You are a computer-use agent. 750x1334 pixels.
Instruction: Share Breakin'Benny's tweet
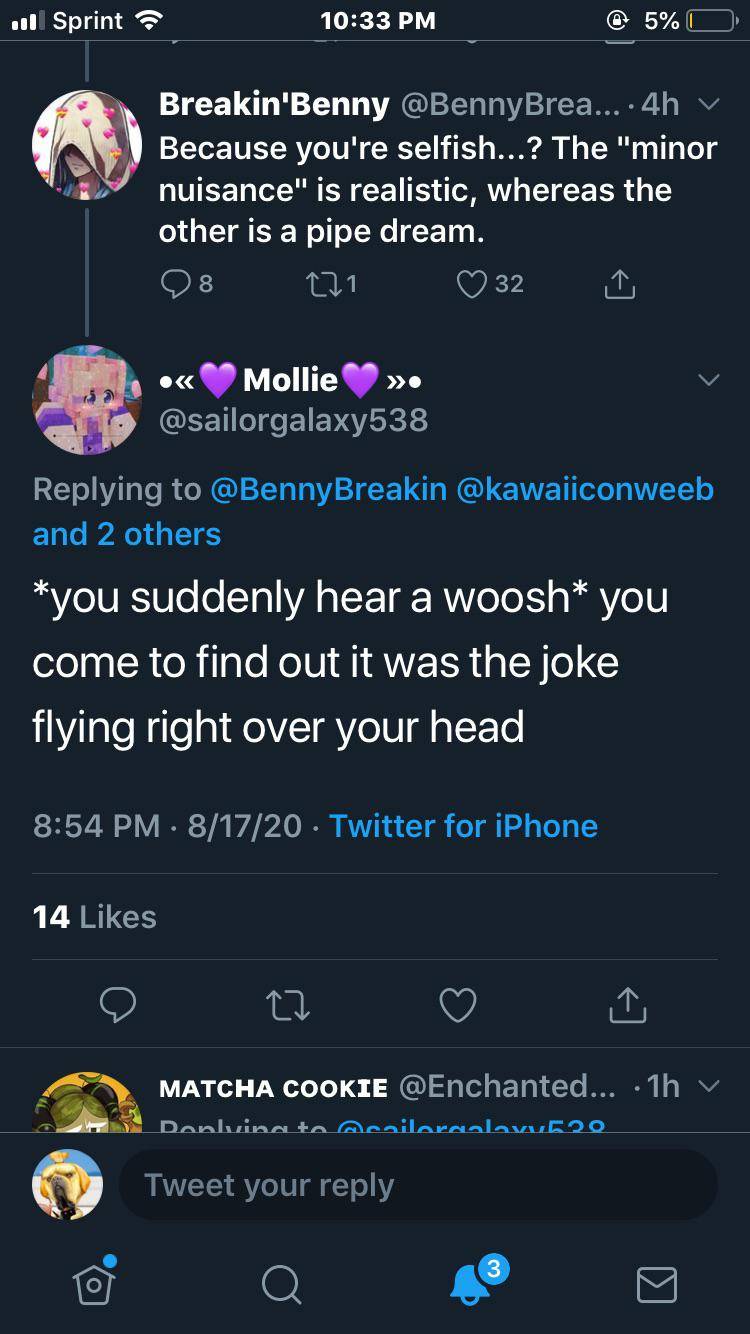(x=618, y=284)
